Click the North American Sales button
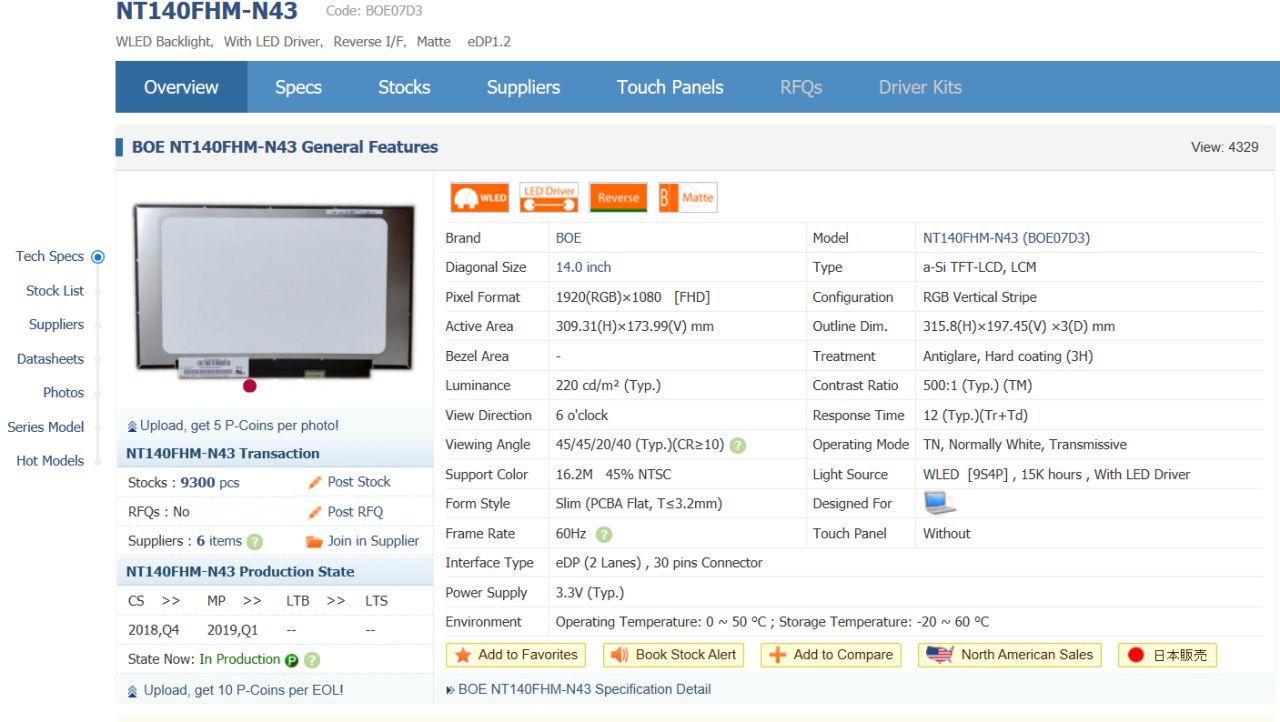 coord(1010,655)
